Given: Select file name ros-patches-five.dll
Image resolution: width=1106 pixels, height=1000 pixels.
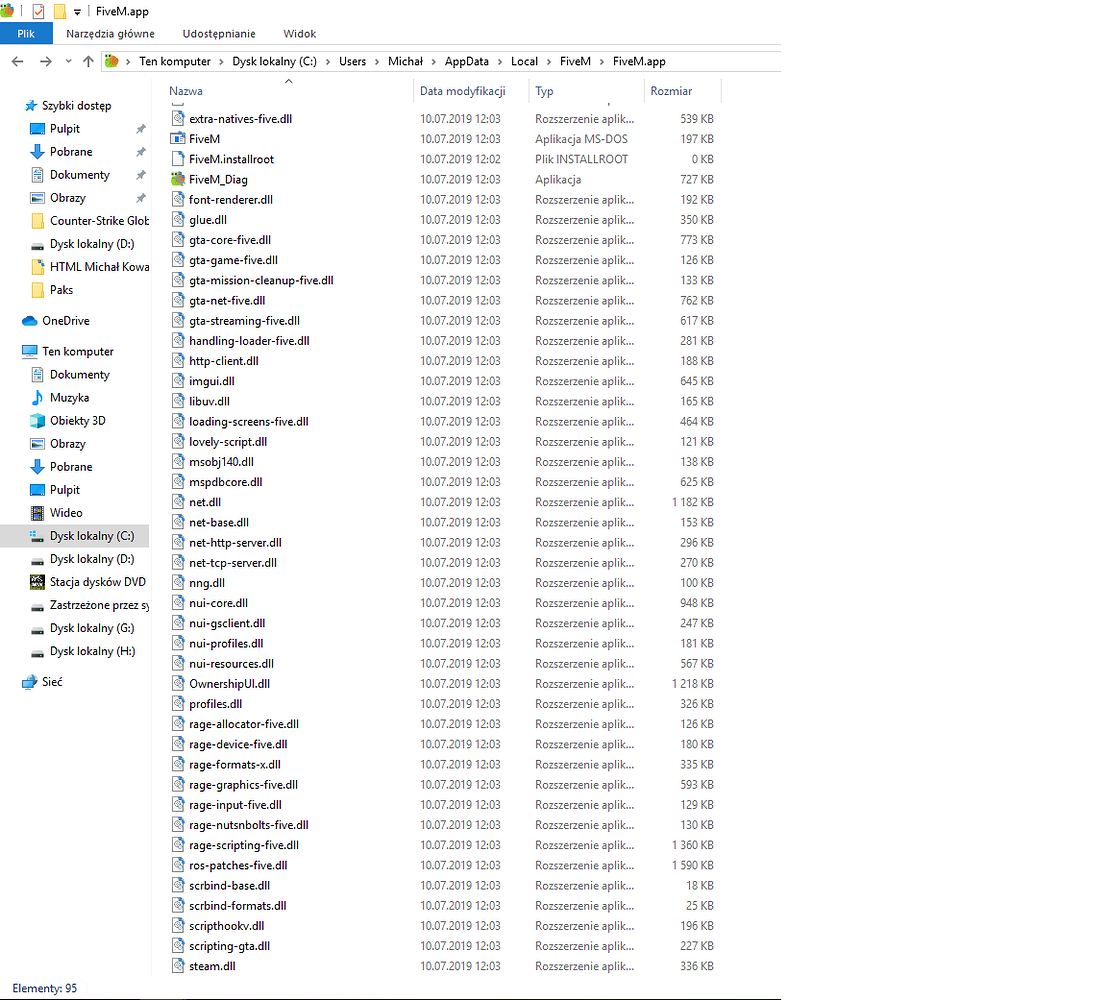Looking at the screenshot, I should (x=238, y=865).
